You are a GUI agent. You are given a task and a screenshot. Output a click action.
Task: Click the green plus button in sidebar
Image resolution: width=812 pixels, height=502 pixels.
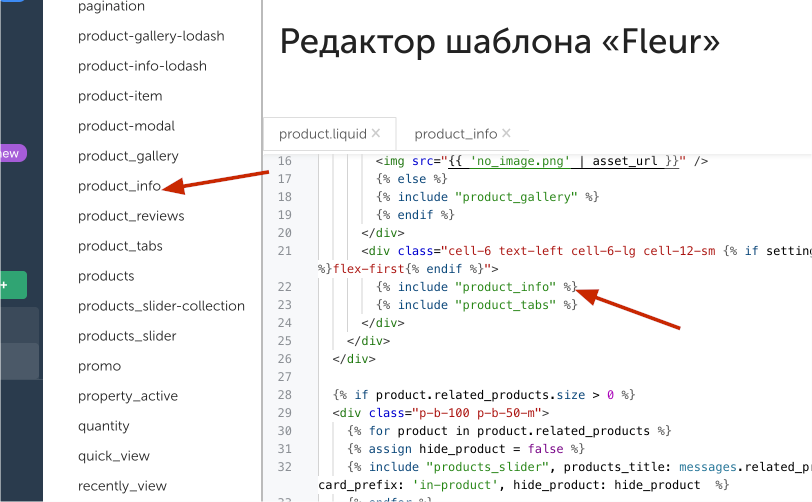[12, 285]
